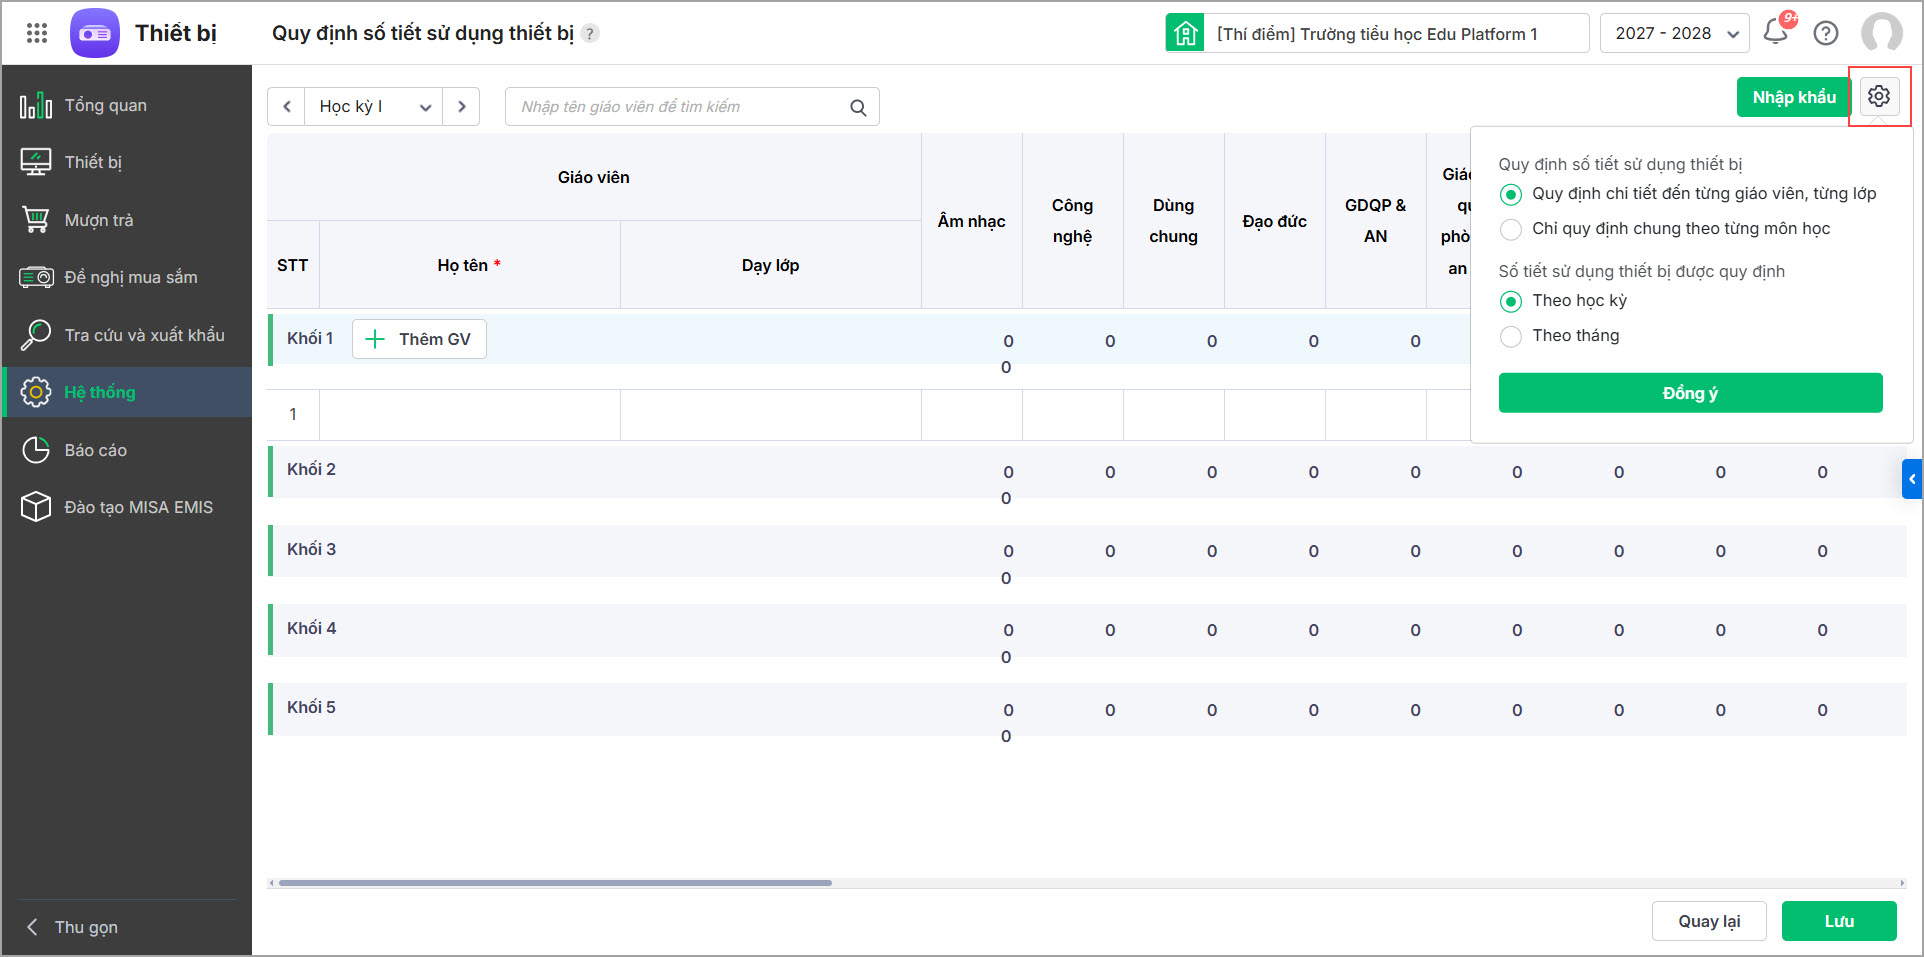The height and width of the screenshot is (957, 1924).
Task: Click the help icon beside page title
Action: 591,33
